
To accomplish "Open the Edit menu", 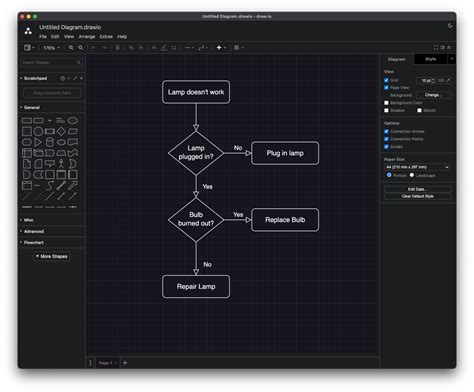I will (55, 37).
